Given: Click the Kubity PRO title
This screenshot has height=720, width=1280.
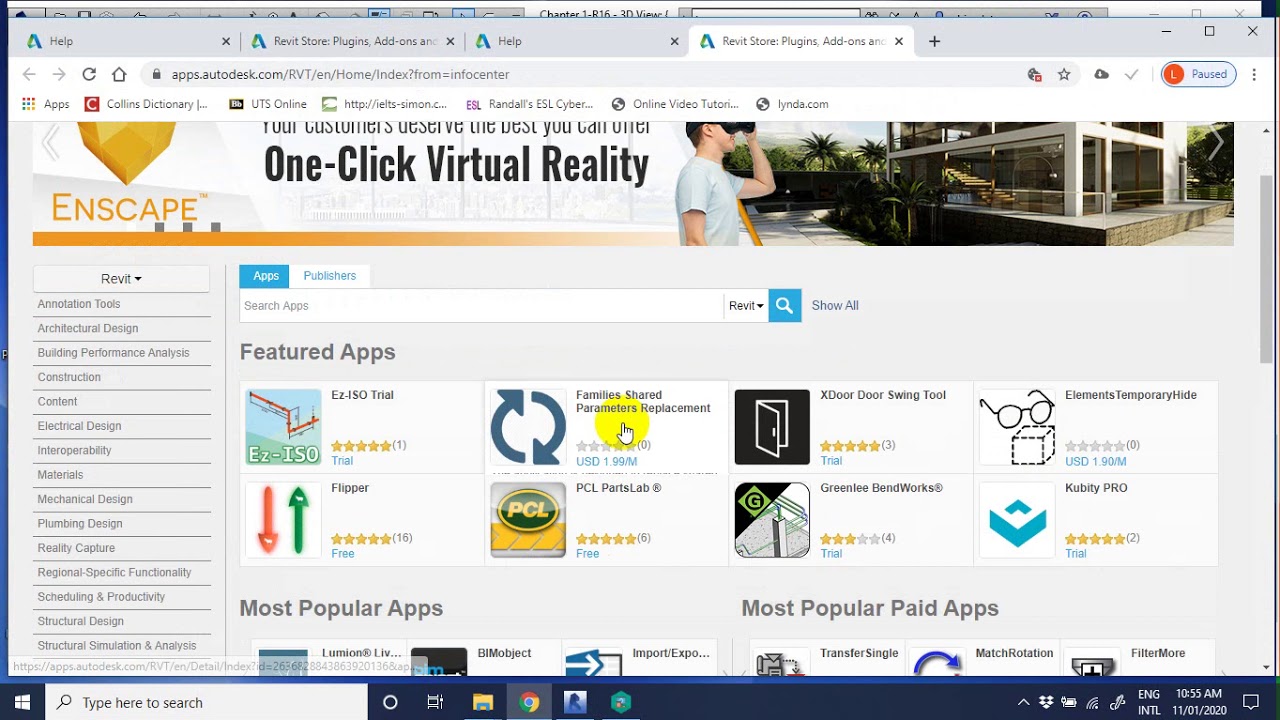Looking at the screenshot, I should point(1096,488).
